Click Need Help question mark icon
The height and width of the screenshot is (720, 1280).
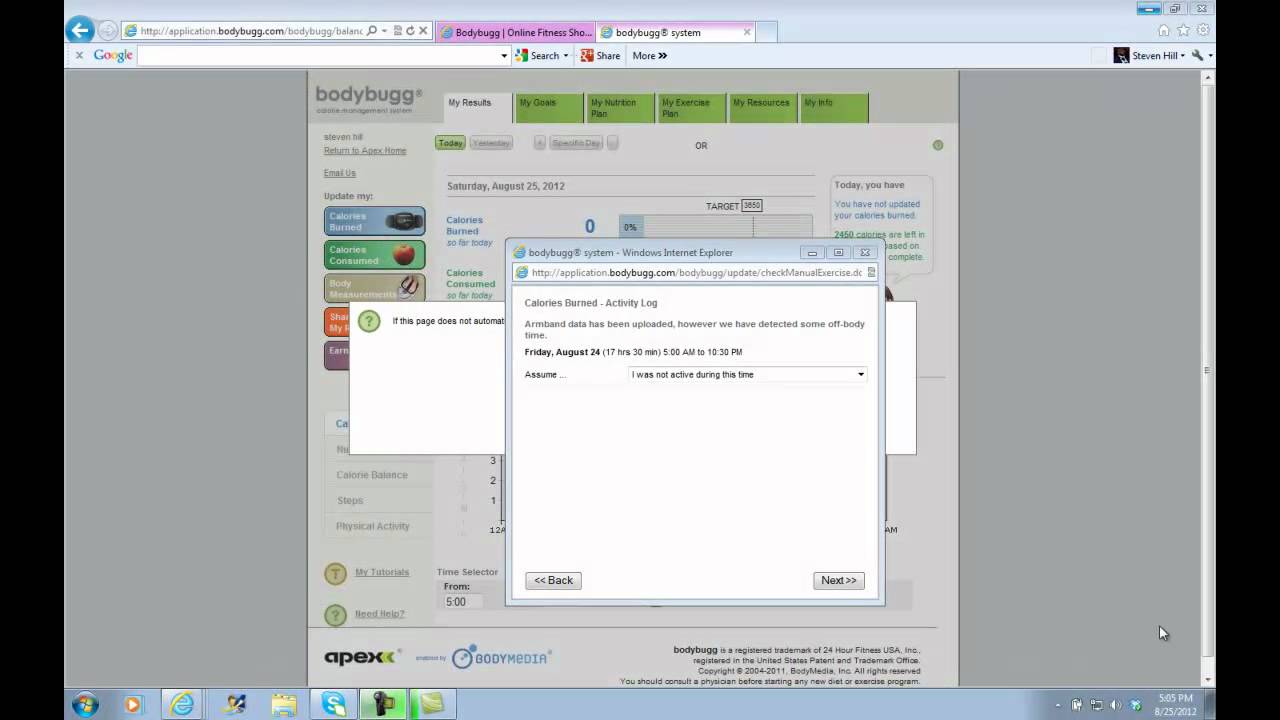335,615
